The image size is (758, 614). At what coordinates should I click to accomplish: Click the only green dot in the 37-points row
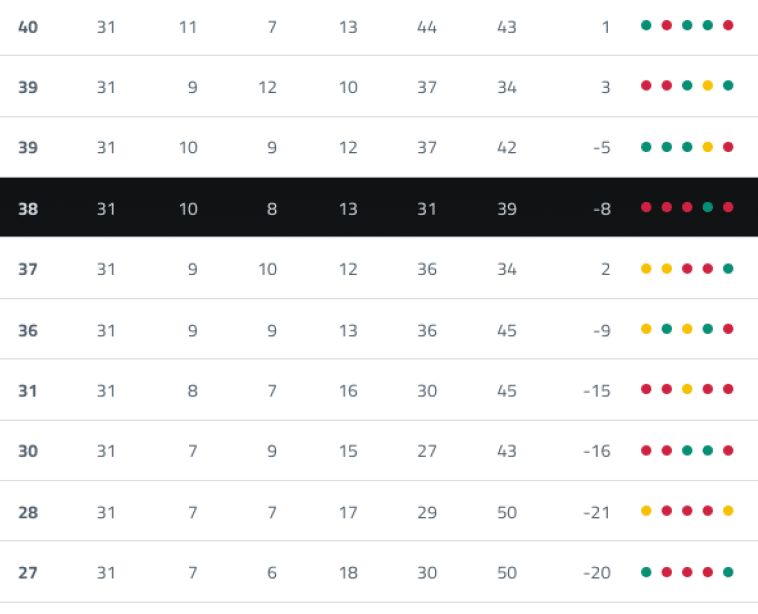728,268
